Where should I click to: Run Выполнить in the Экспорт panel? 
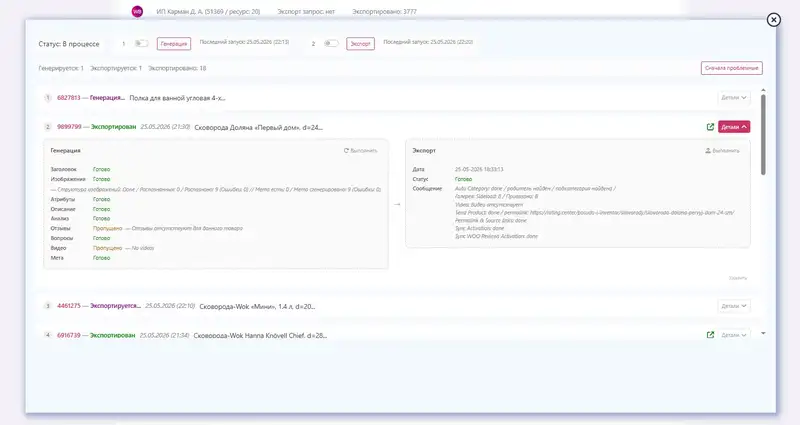[722, 151]
